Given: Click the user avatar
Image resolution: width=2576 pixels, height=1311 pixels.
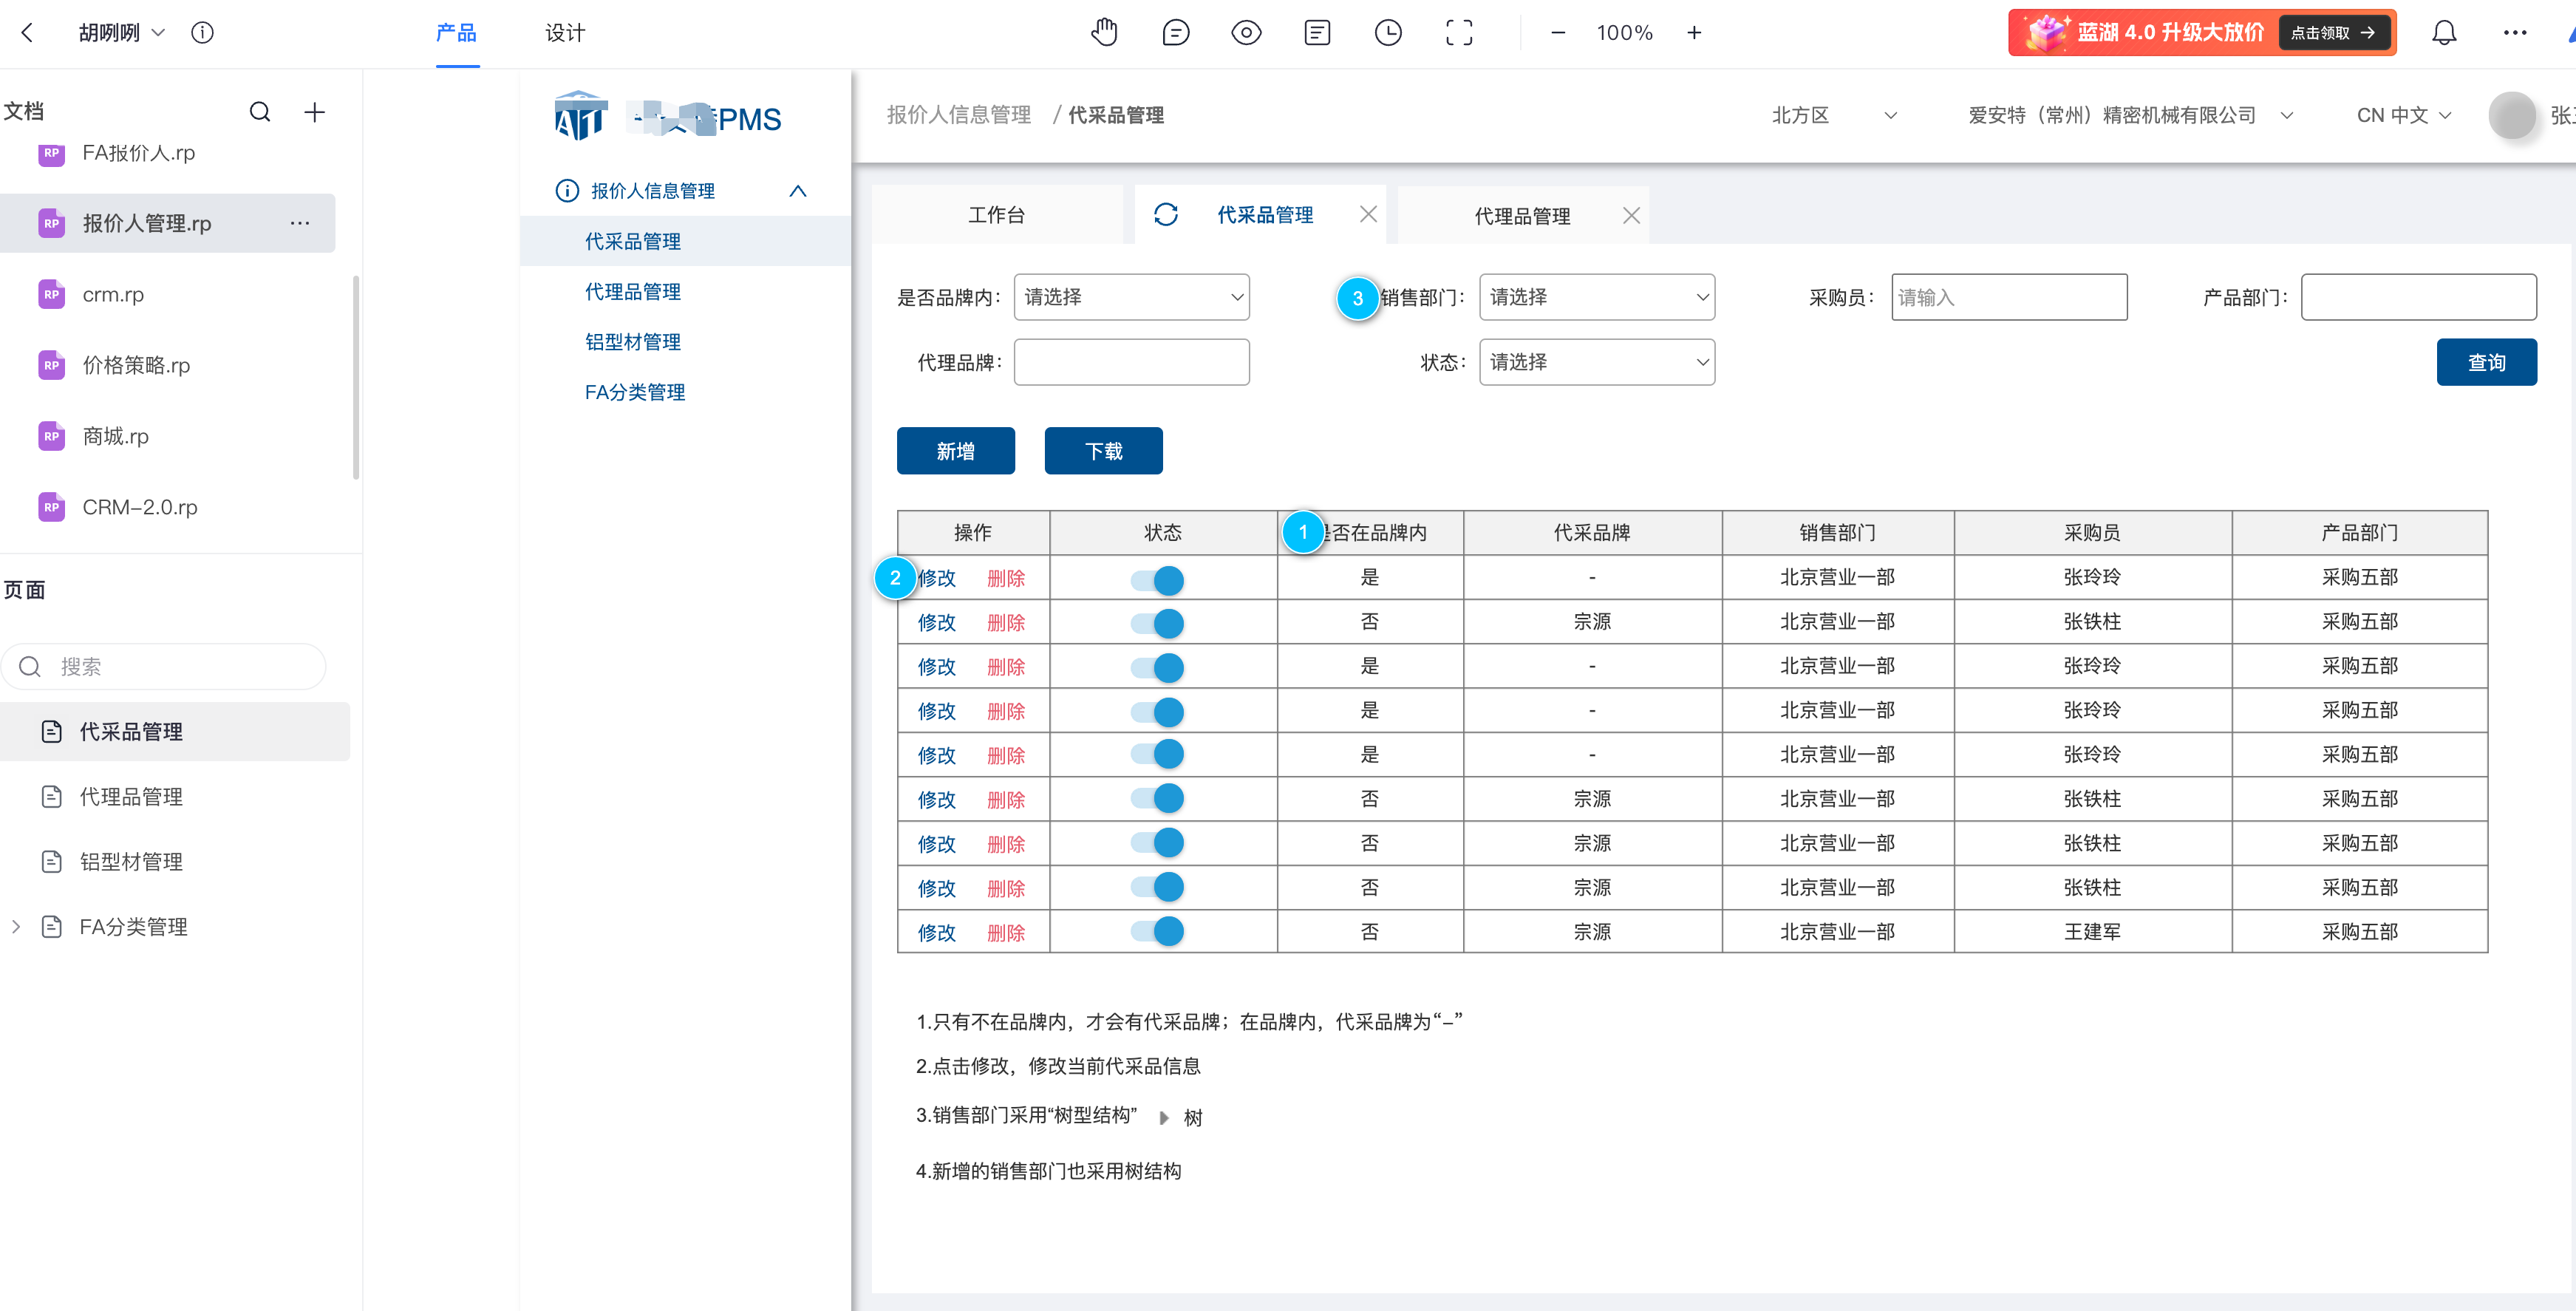Looking at the screenshot, I should [x=2512, y=115].
